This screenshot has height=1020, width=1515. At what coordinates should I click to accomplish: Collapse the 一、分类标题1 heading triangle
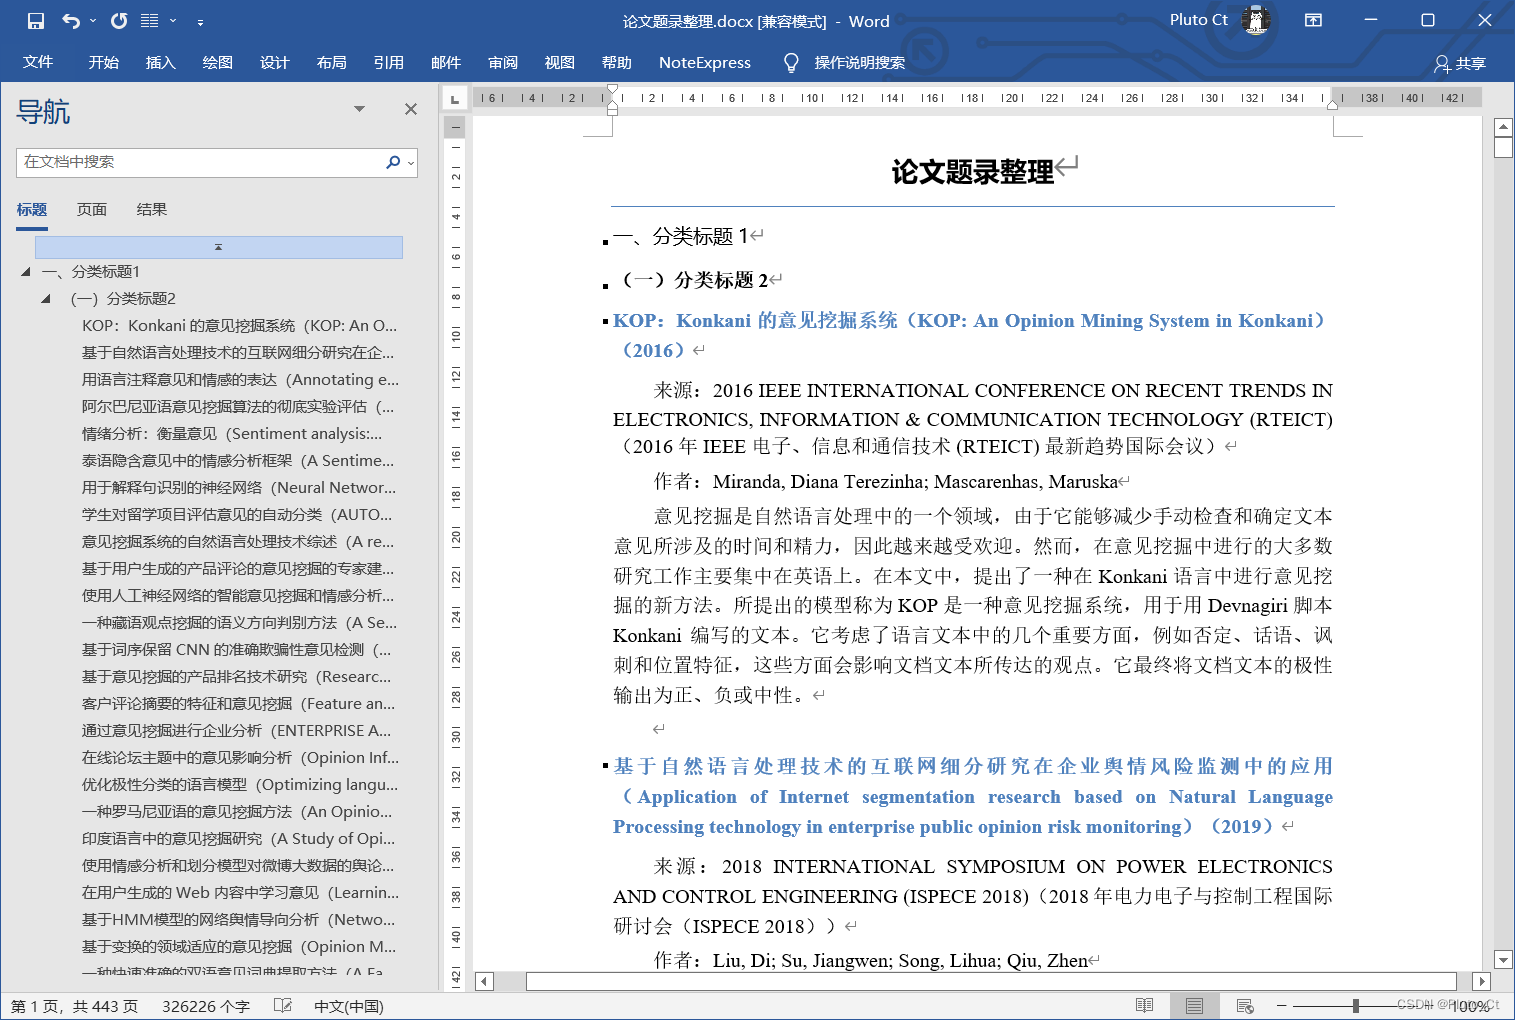click(x=26, y=272)
